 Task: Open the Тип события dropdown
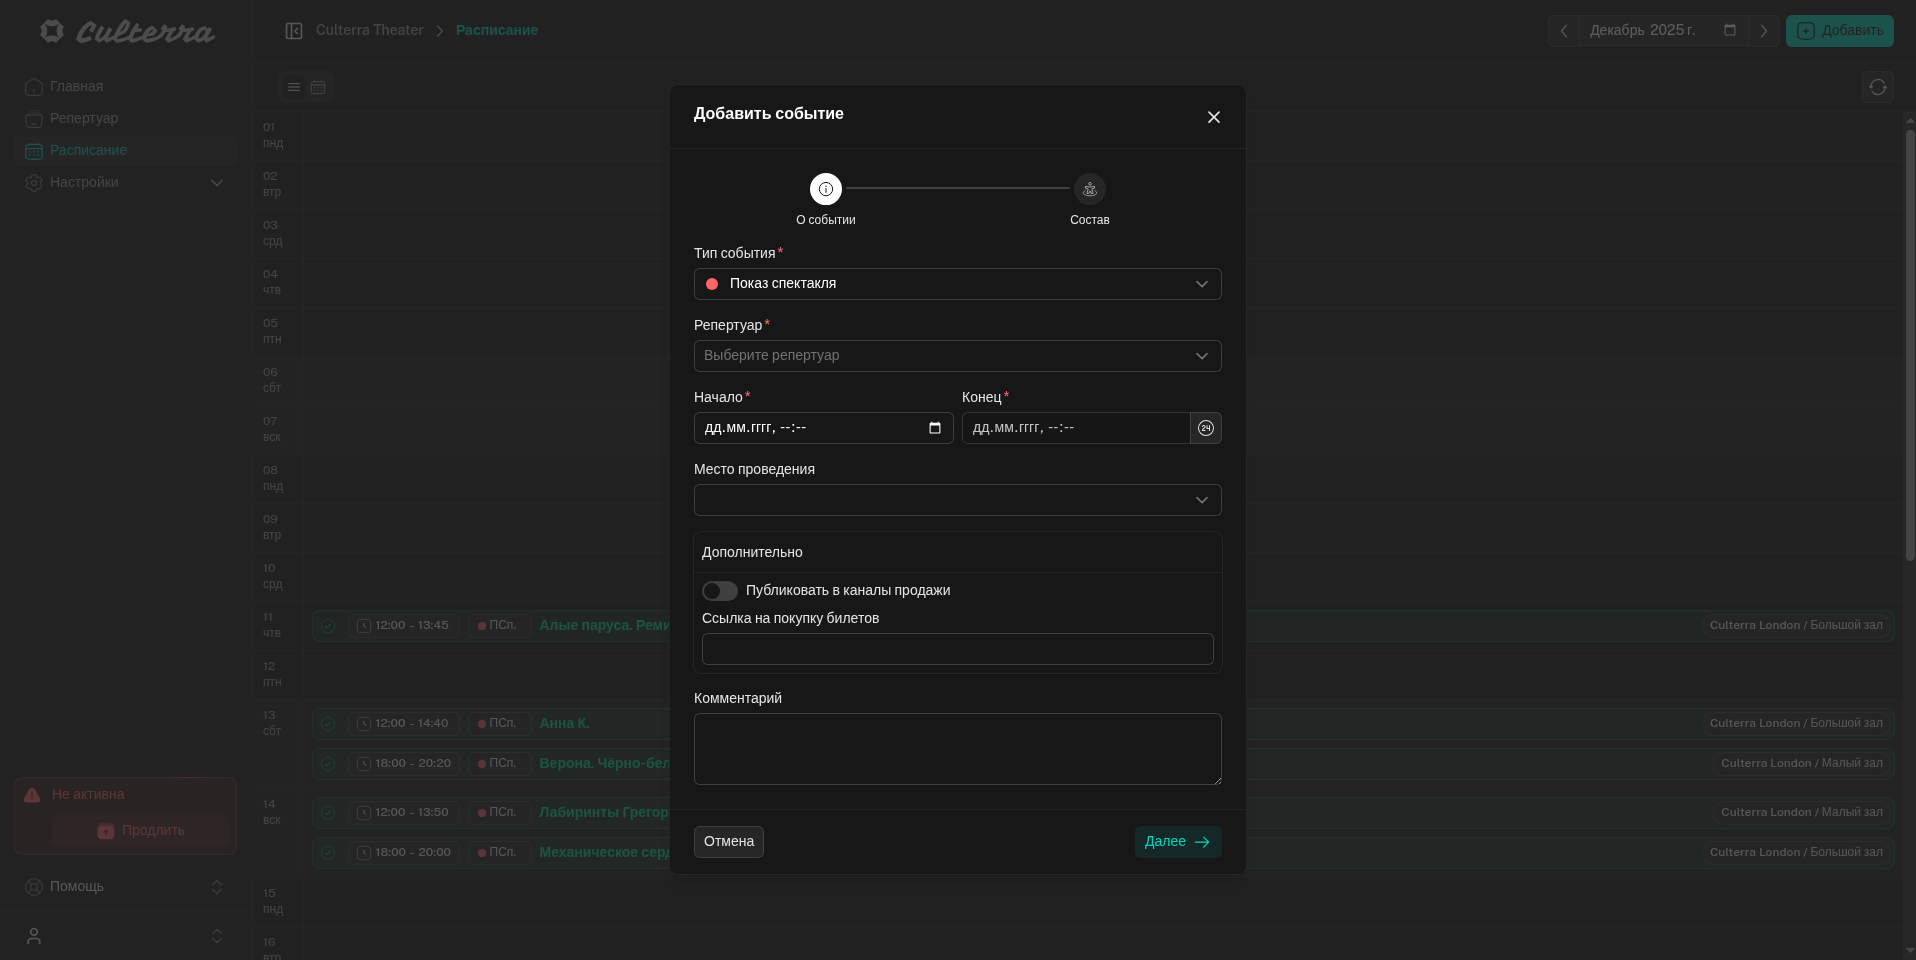957,284
